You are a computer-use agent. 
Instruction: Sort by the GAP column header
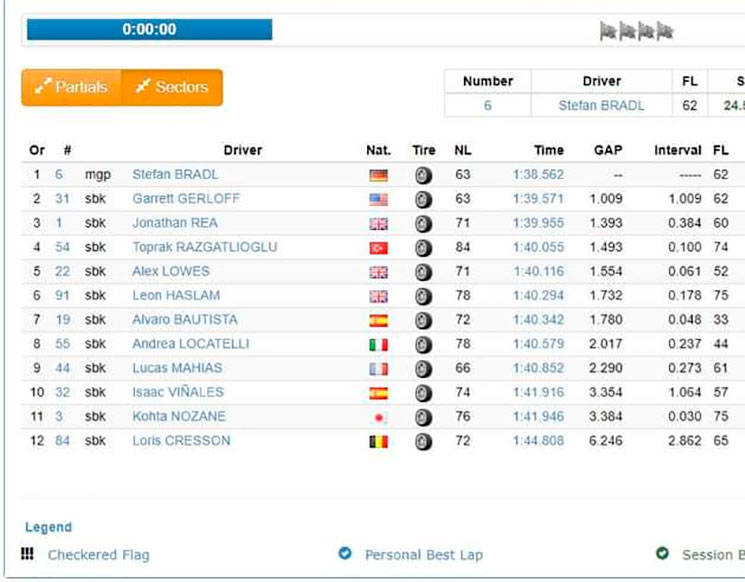[x=607, y=150]
